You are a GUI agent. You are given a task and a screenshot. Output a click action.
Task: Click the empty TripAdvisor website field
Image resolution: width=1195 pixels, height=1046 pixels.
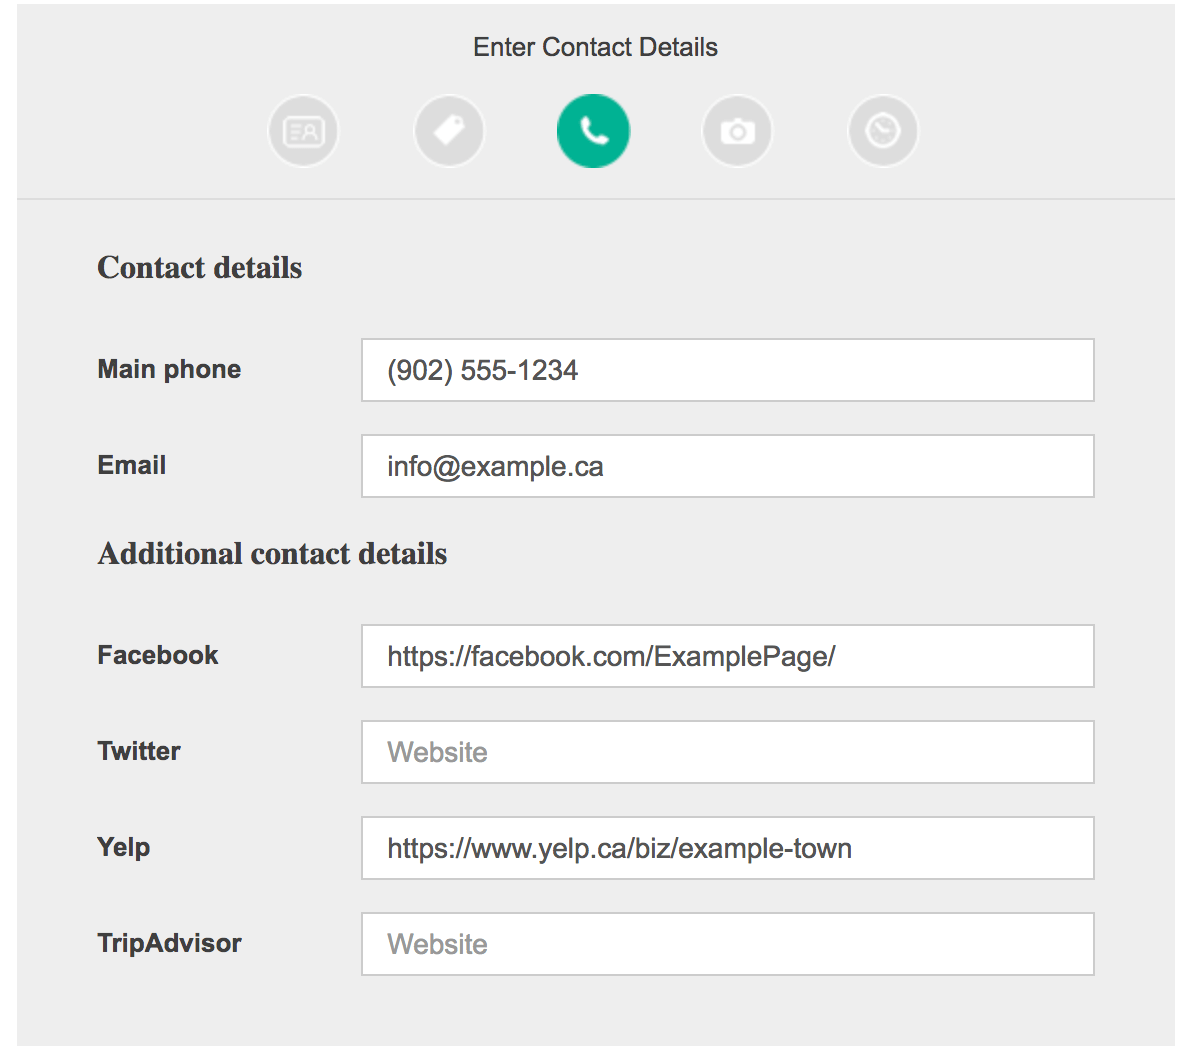point(728,944)
